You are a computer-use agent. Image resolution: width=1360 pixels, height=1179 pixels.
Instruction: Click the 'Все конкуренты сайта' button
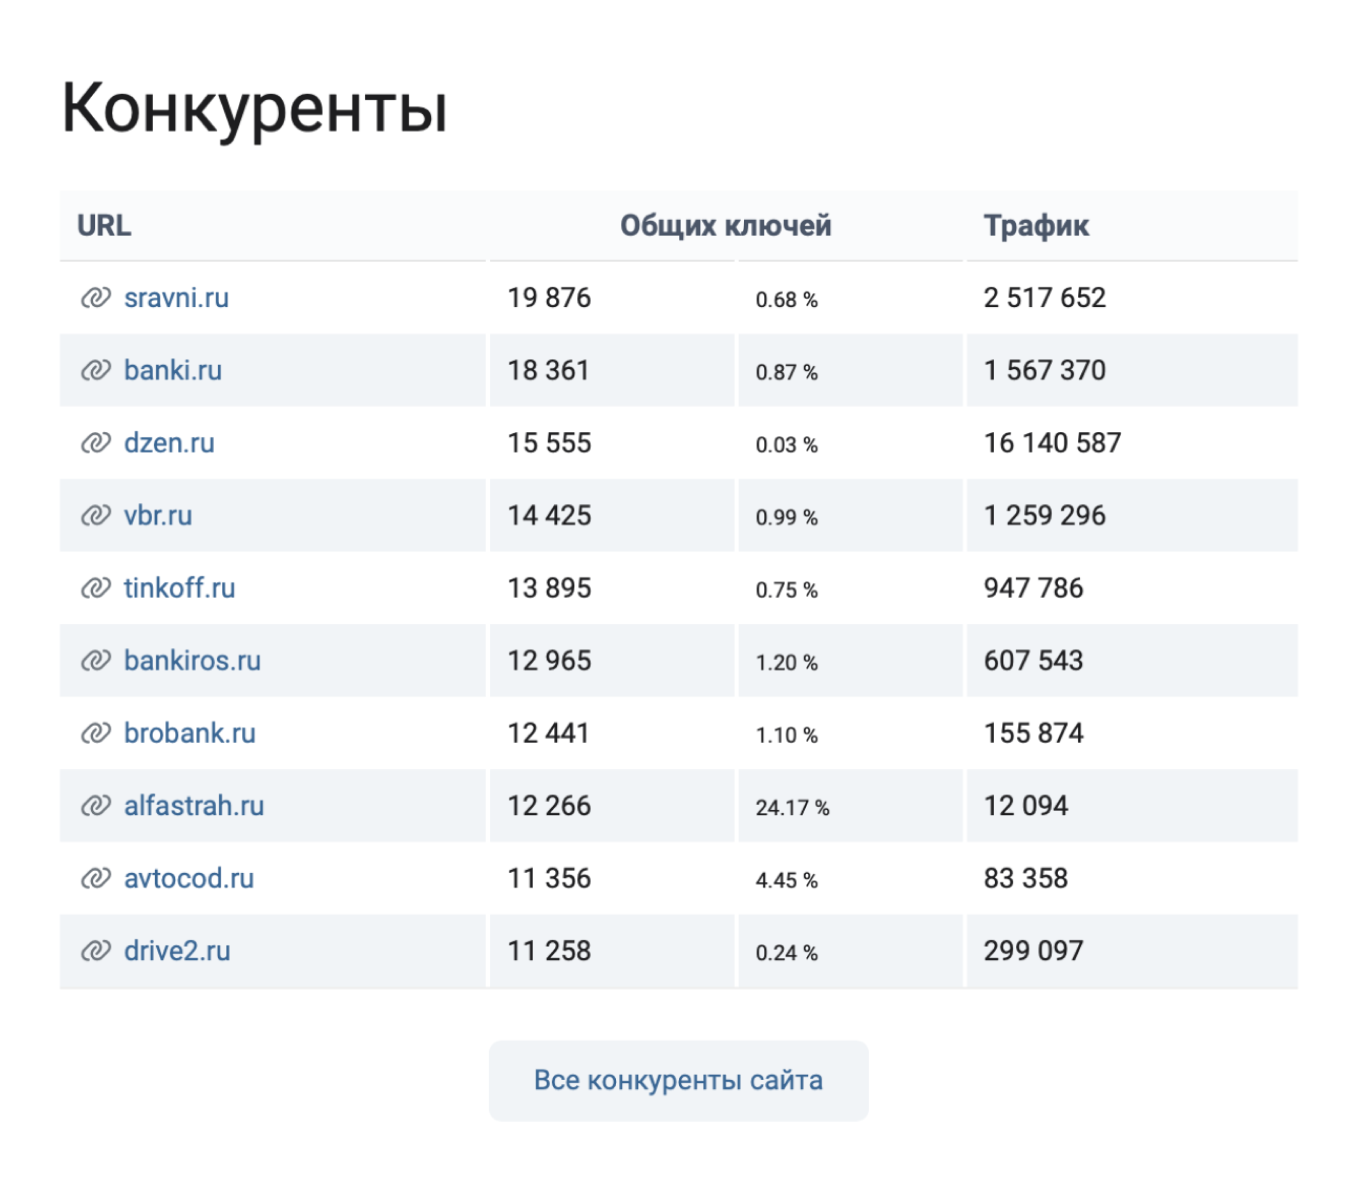[679, 1080]
